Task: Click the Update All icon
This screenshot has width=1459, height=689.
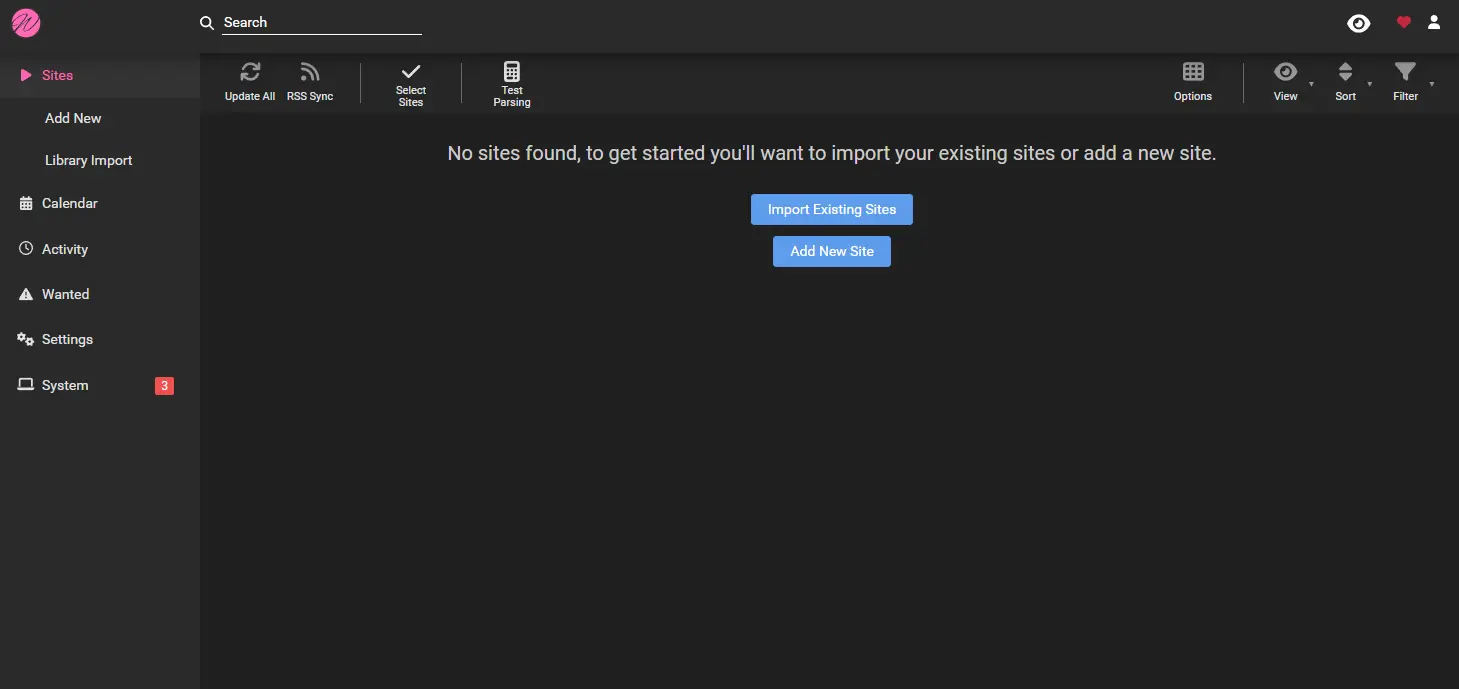Action: [x=249, y=80]
